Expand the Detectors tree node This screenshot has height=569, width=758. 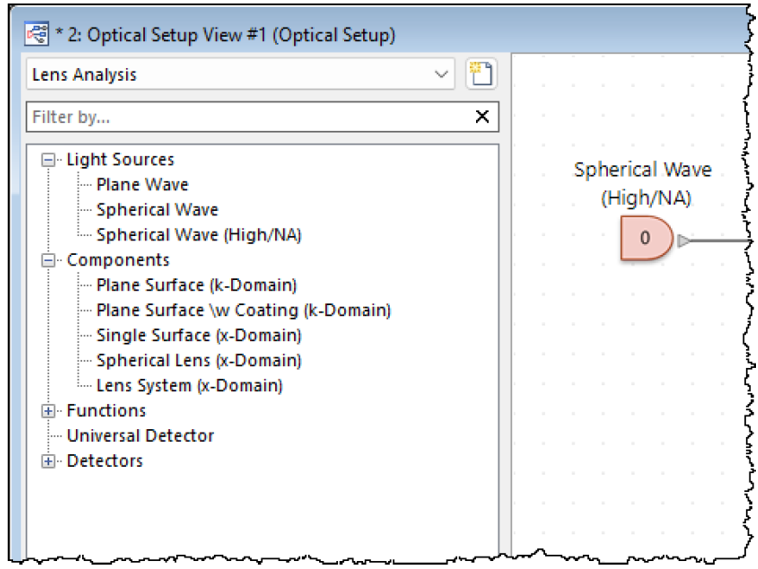pyautogui.click(x=48, y=461)
